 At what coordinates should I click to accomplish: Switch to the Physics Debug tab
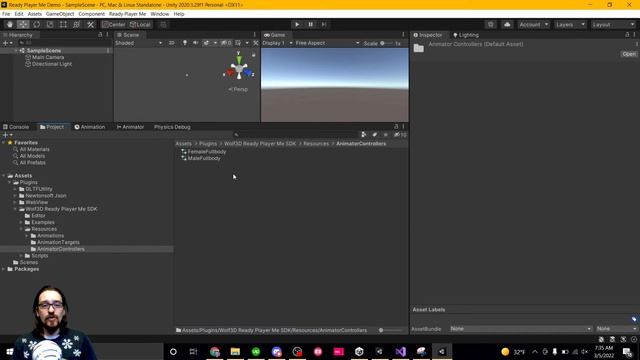[172, 127]
